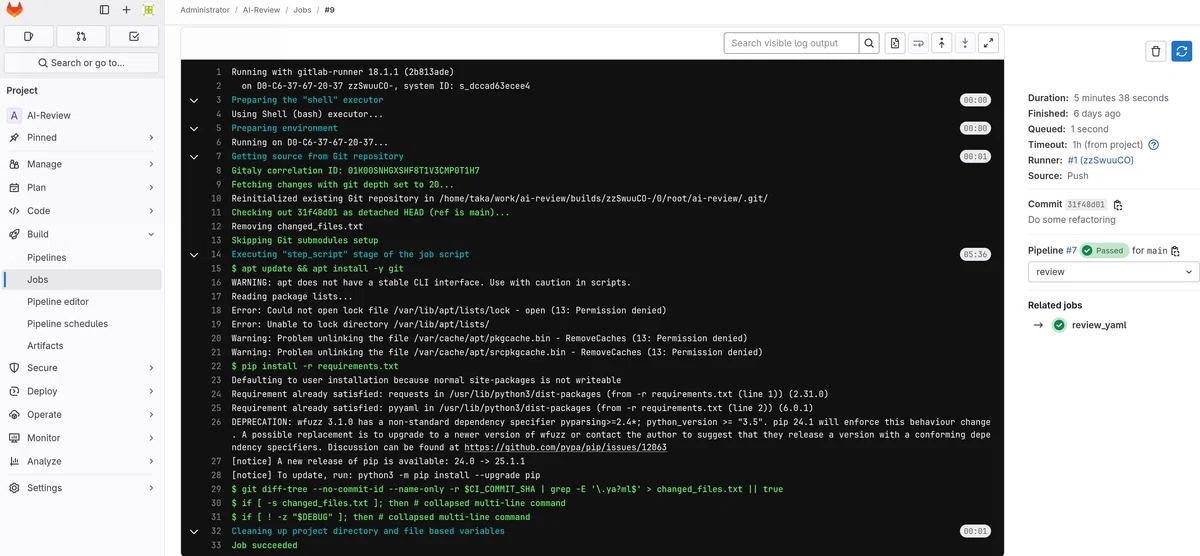This screenshot has height=556, width=1200.
Task: Collapse the Cleaning up project directory section
Action: 194,531
